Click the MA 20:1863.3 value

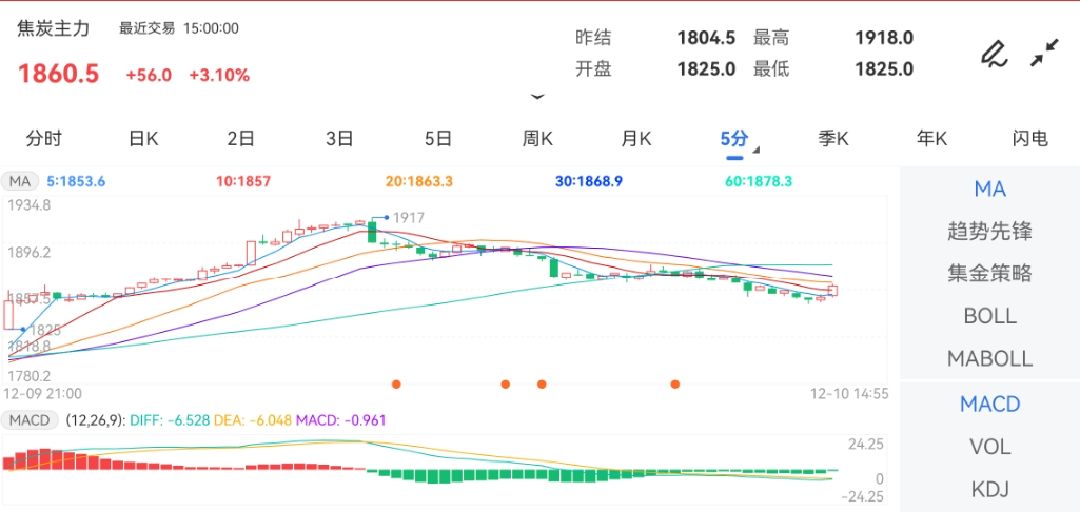point(419,181)
